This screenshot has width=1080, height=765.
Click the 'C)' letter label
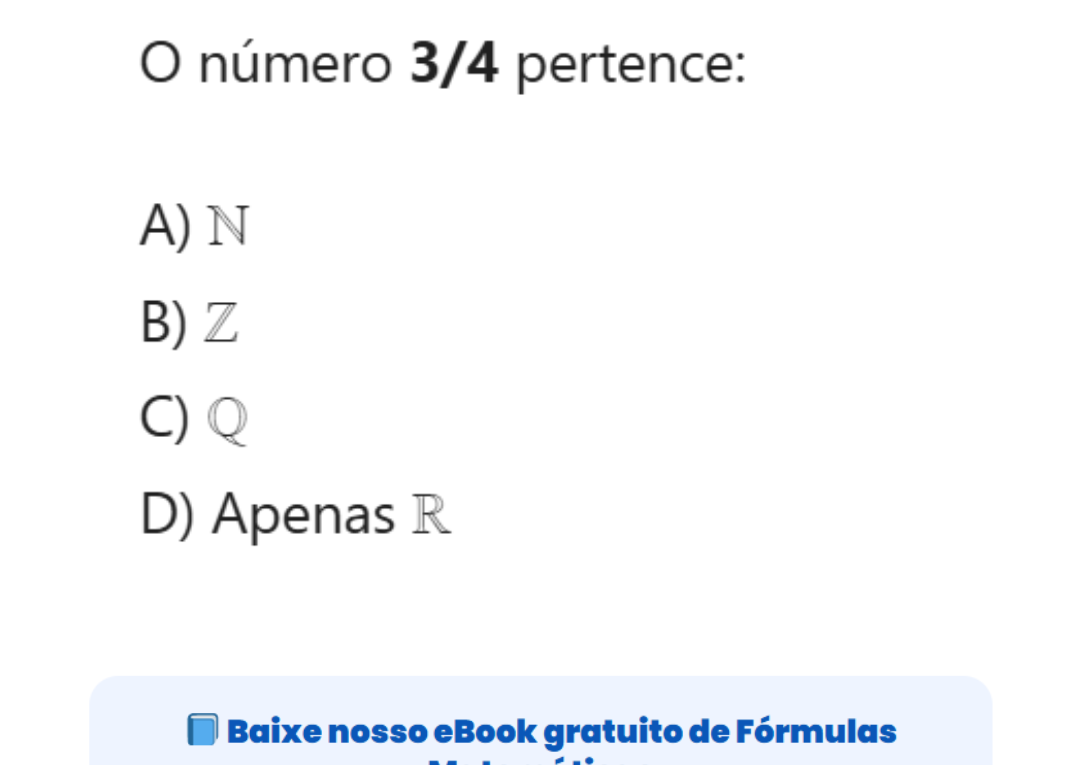165,419
